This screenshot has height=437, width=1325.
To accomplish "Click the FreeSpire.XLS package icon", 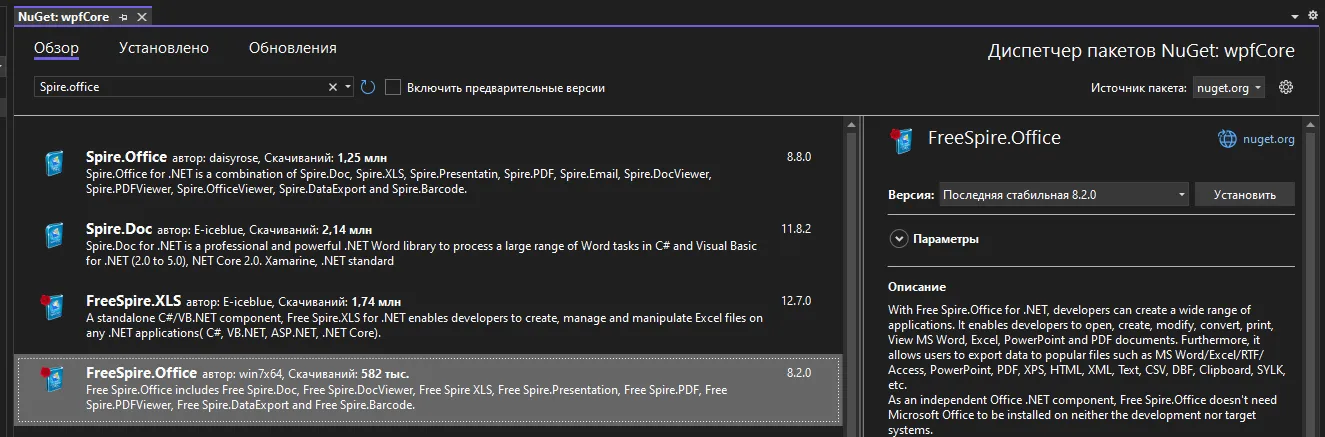I will pos(52,307).
